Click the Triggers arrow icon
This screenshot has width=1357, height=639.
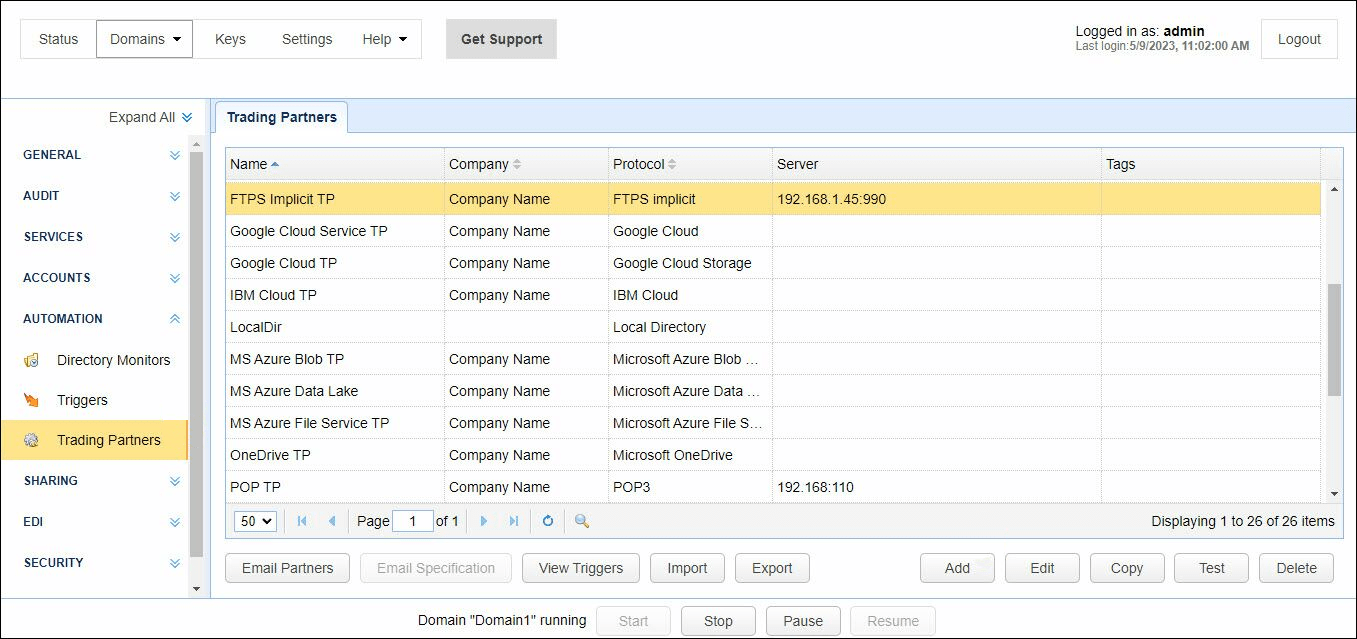pos(32,400)
